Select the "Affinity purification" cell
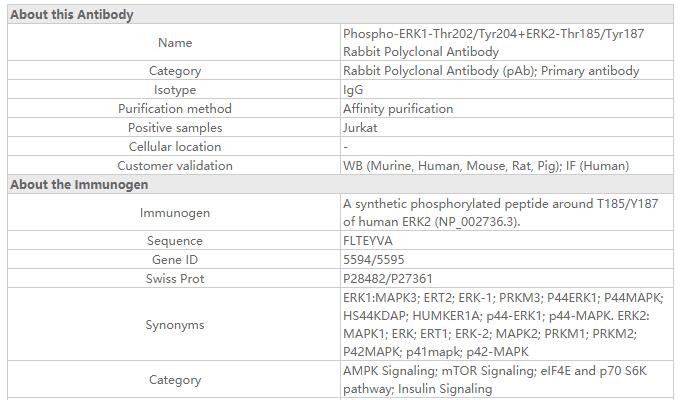The image size is (689, 400). pyautogui.click(x=397, y=109)
